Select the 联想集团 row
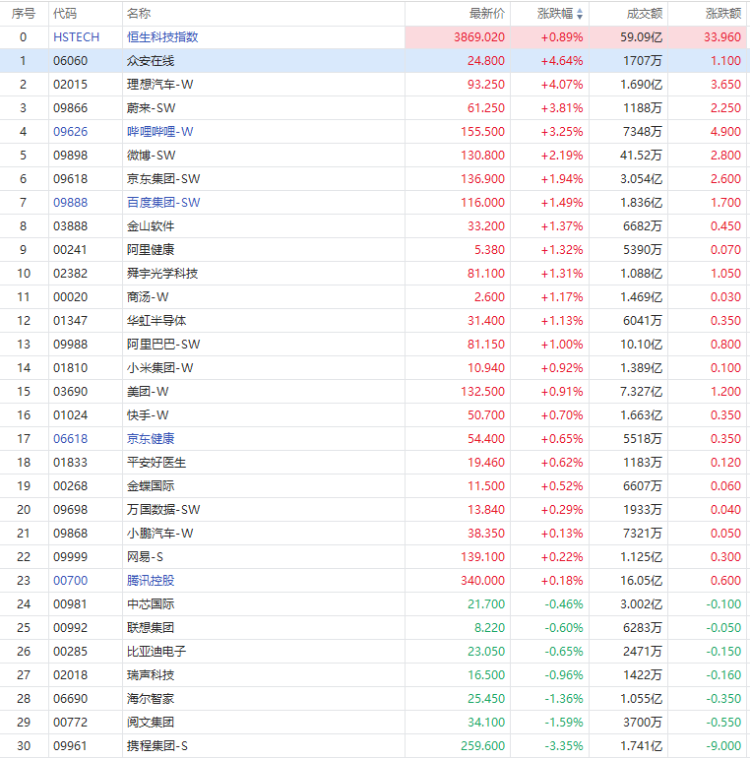Image resolution: width=750 pixels, height=759 pixels. [x=375, y=628]
